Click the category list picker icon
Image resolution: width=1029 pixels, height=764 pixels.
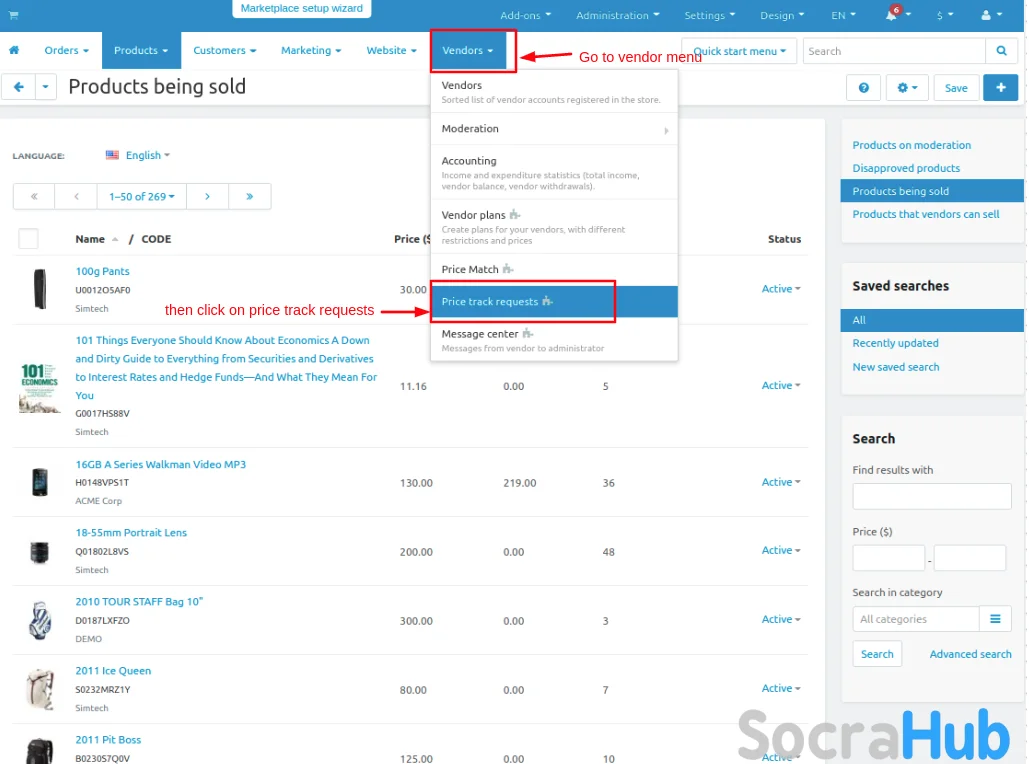pos(995,619)
